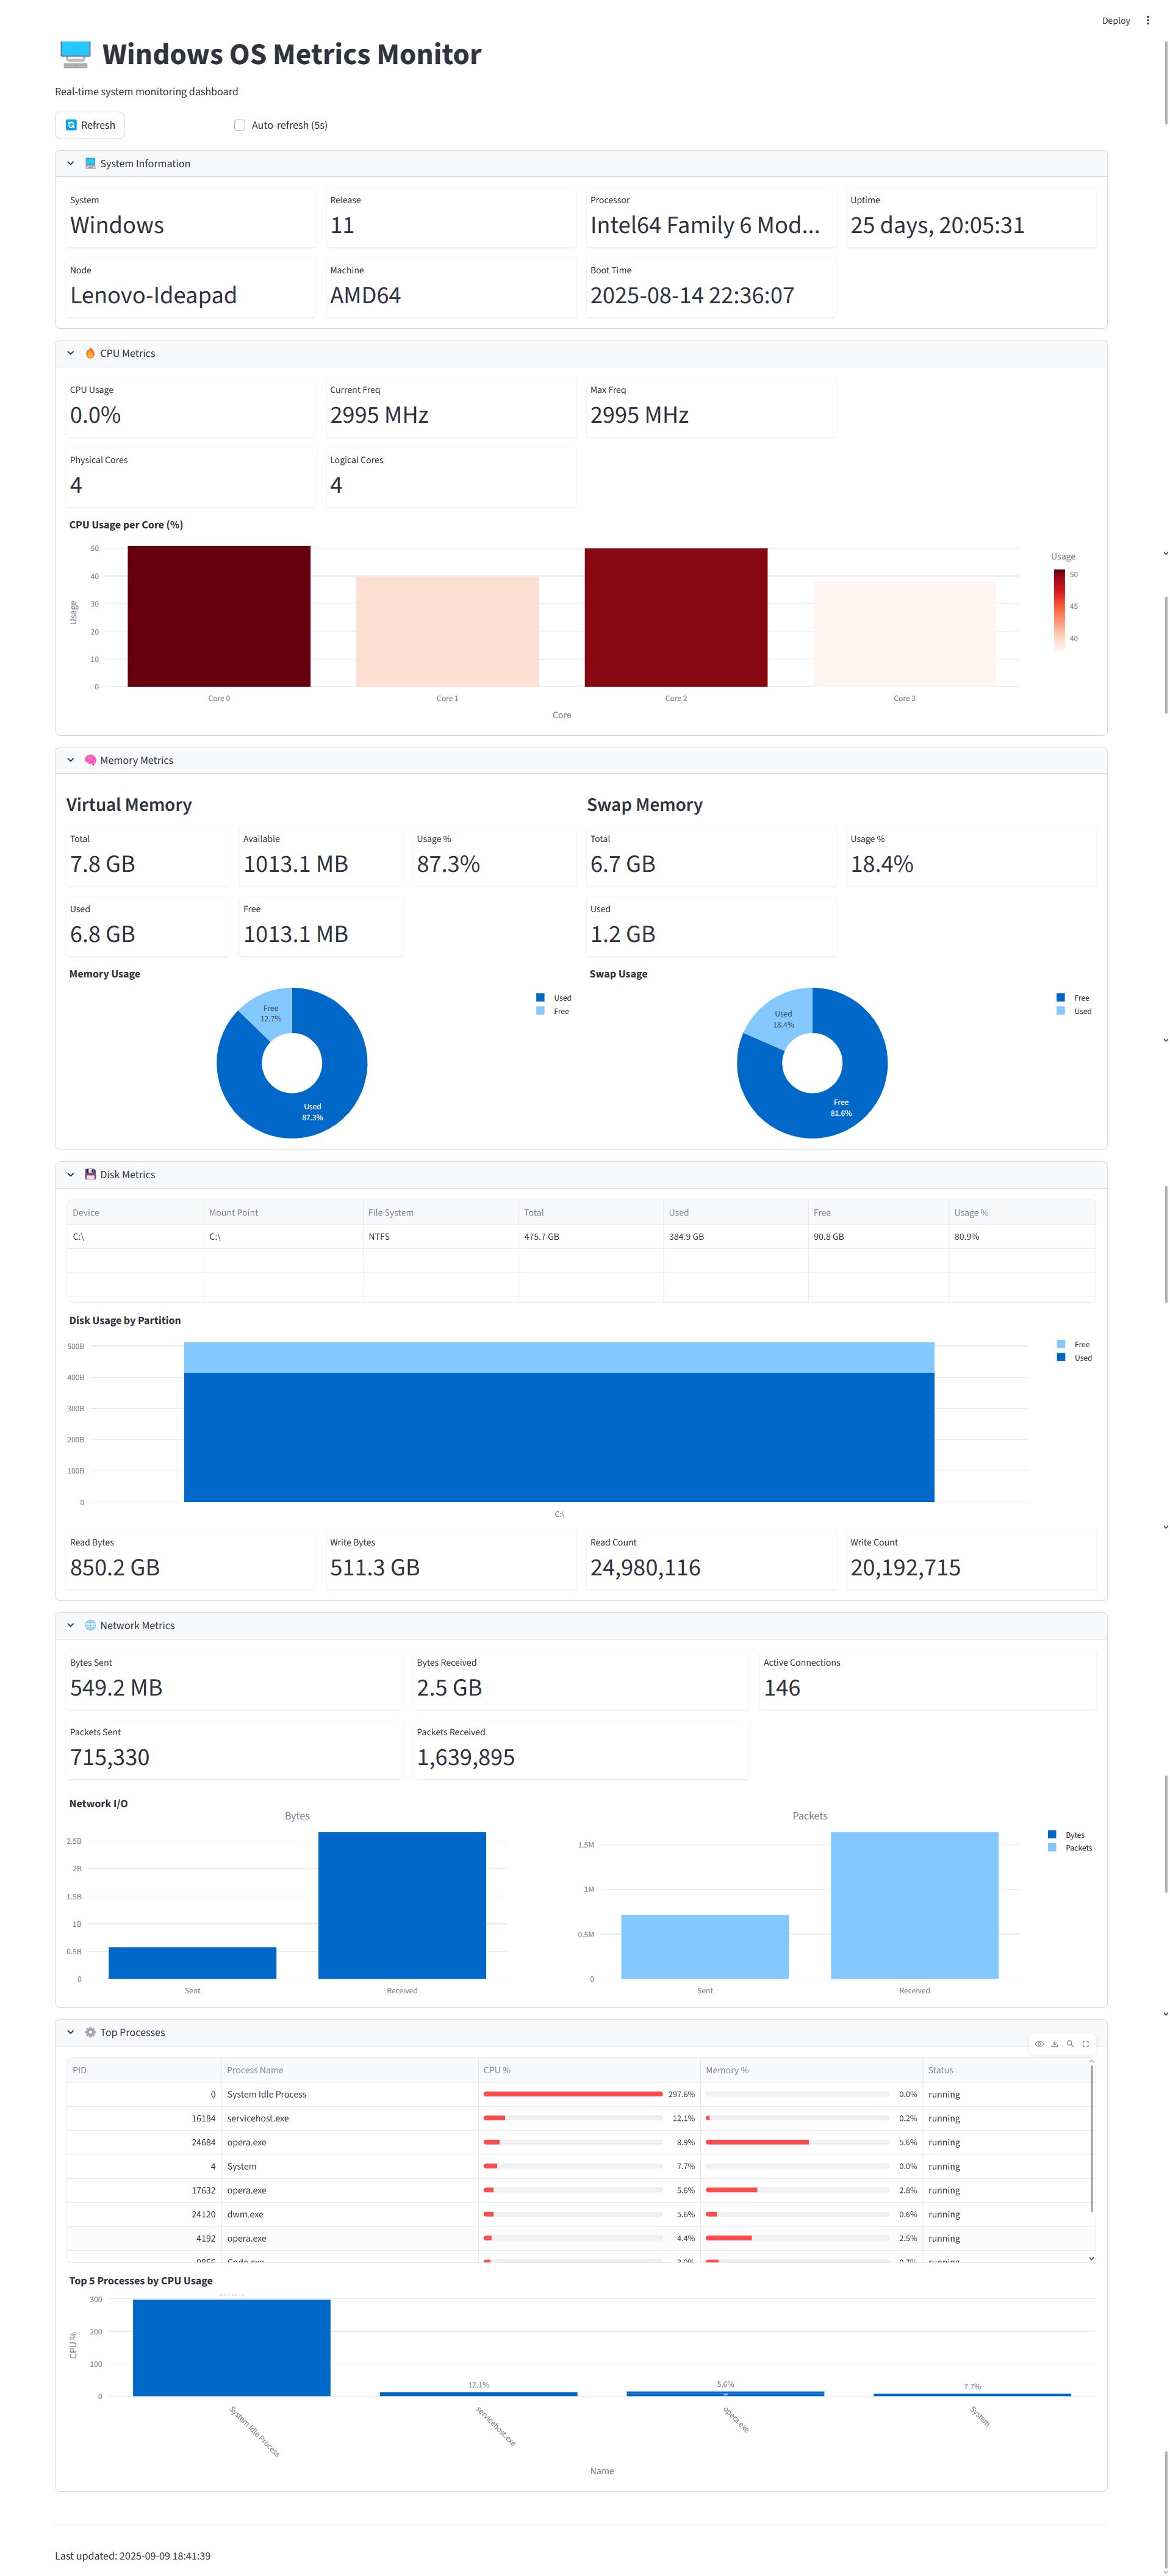
Task: Expand Top Processes table to fullscreen
Action: [x=1086, y=2044]
